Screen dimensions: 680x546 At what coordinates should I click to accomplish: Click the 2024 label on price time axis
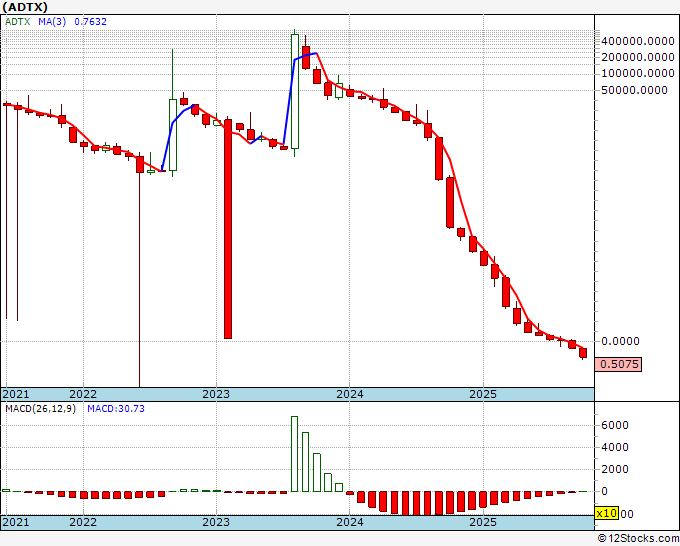coord(350,394)
